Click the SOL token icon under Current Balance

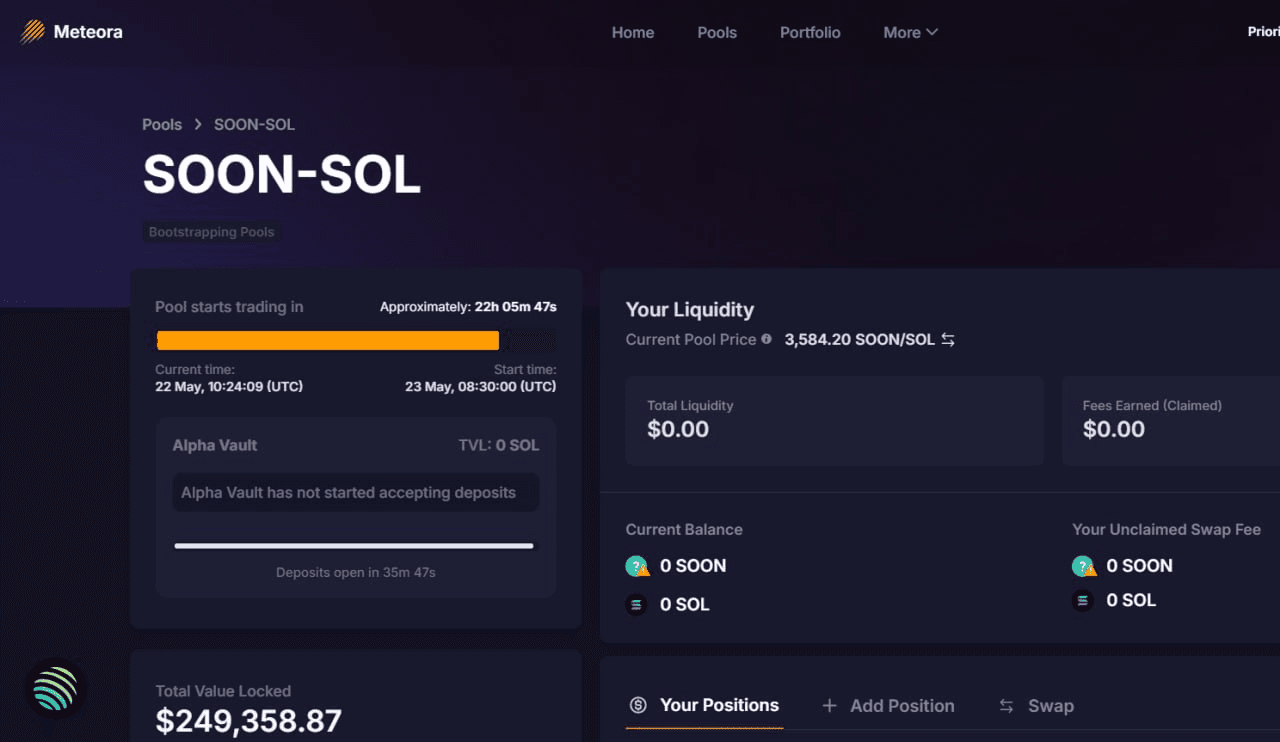click(636, 605)
